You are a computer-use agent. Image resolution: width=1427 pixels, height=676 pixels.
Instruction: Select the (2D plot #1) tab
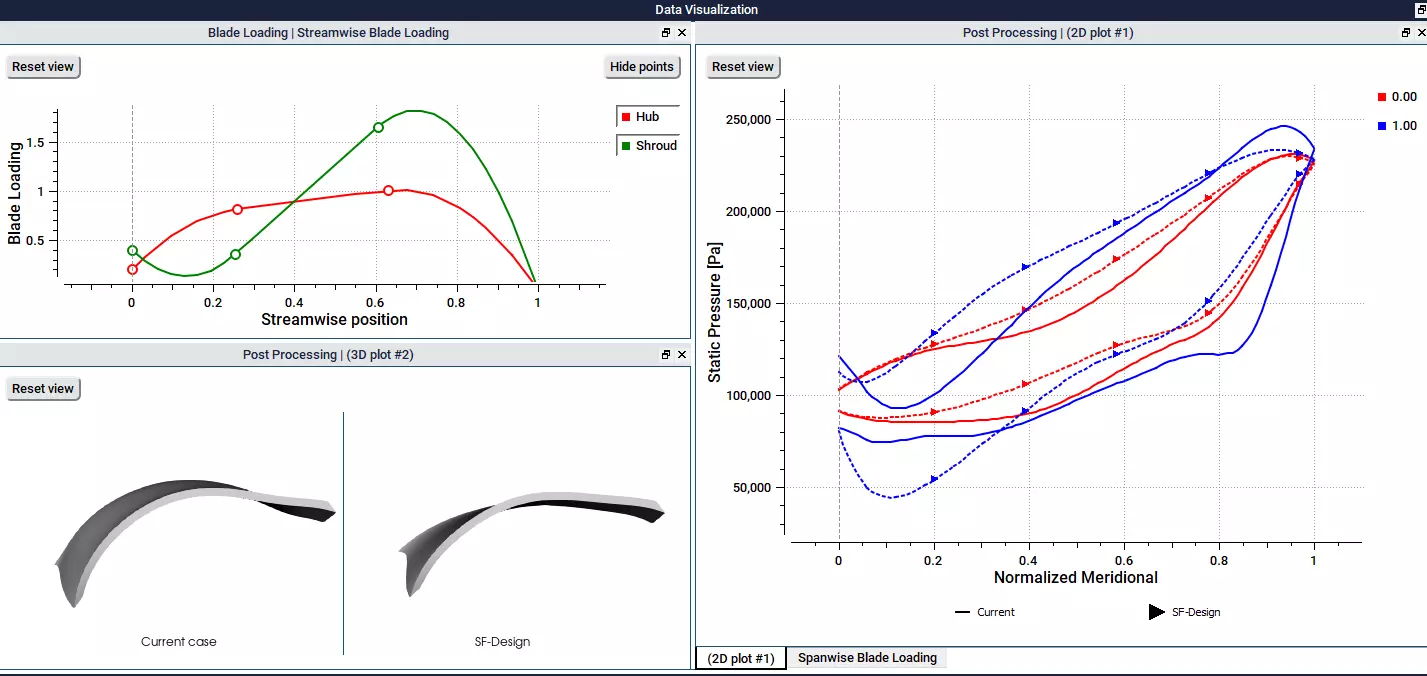click(741, 659)
